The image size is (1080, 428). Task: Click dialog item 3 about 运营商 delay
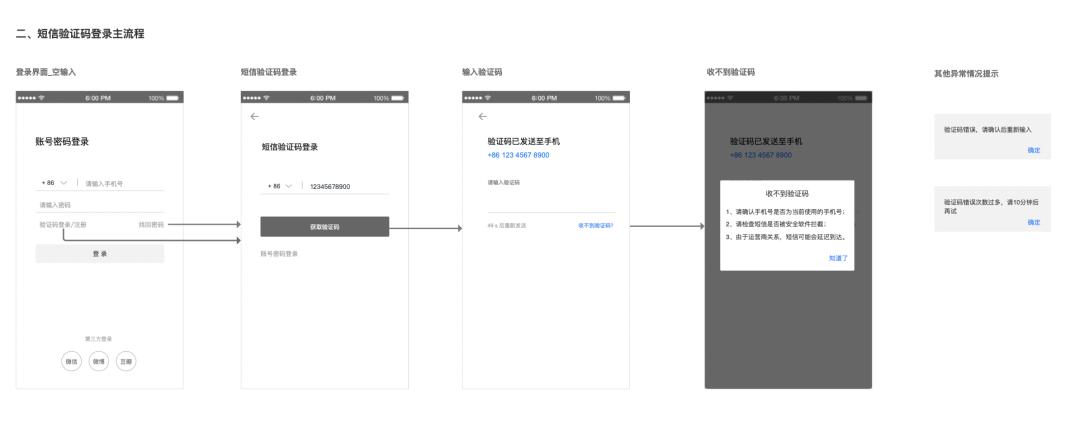(x=785, y=236)
